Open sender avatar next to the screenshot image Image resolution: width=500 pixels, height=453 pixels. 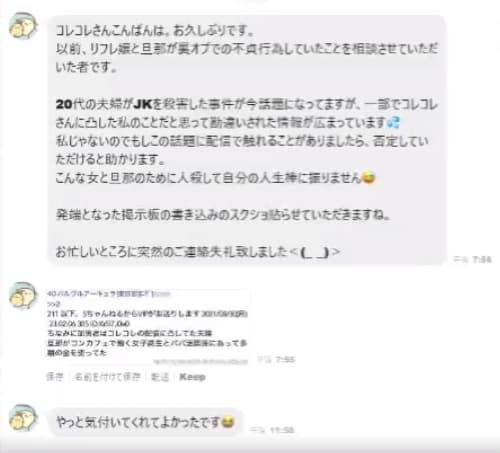(x=23, y=296)
